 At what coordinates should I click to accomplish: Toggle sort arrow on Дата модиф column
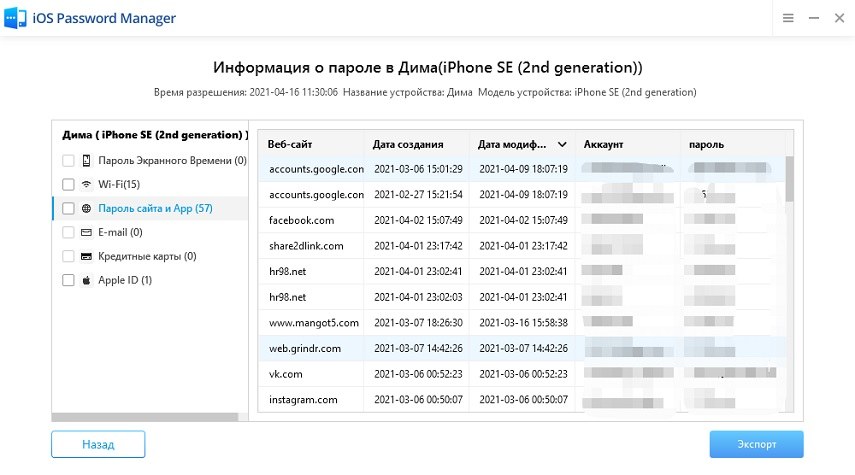(x=562, y=144)
